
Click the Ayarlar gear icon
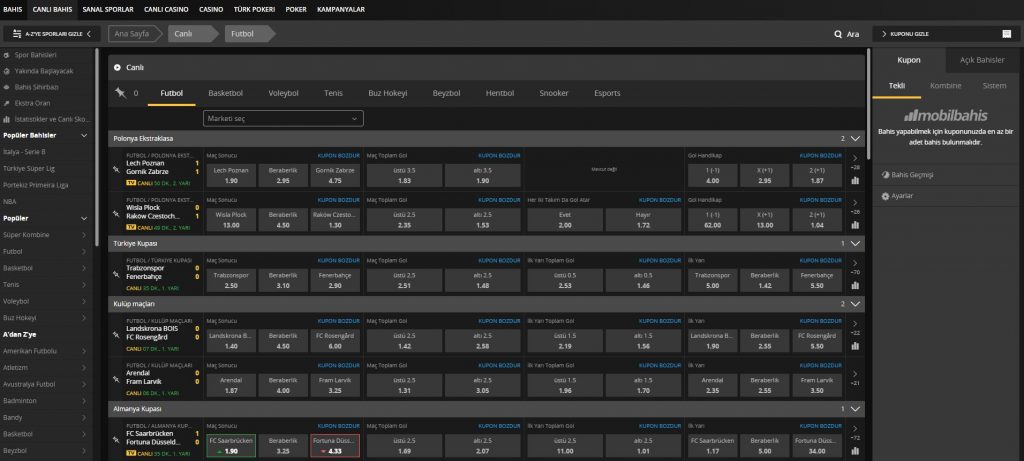(x=886, y=196)
